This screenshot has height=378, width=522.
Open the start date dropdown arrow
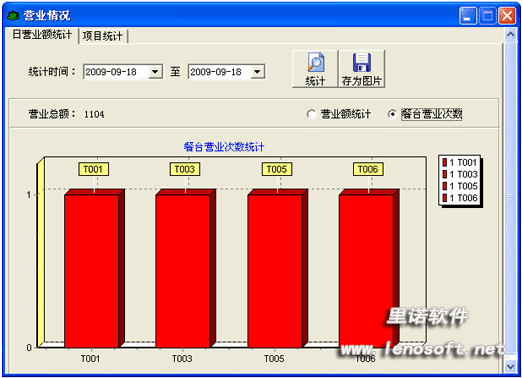(x=155, y=72)
